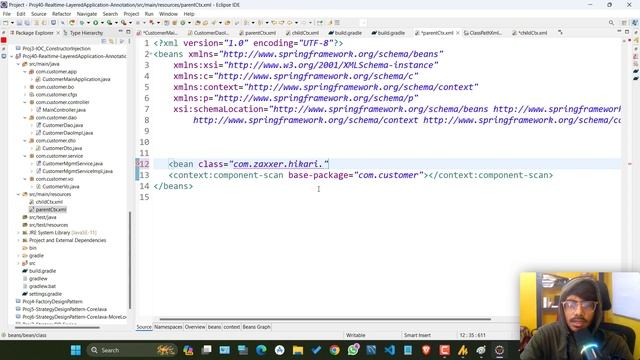Viewport: 640px width, 360px height.
Task: Switch to Type Hierarchy tab
Action: click(x=83, y=33)
